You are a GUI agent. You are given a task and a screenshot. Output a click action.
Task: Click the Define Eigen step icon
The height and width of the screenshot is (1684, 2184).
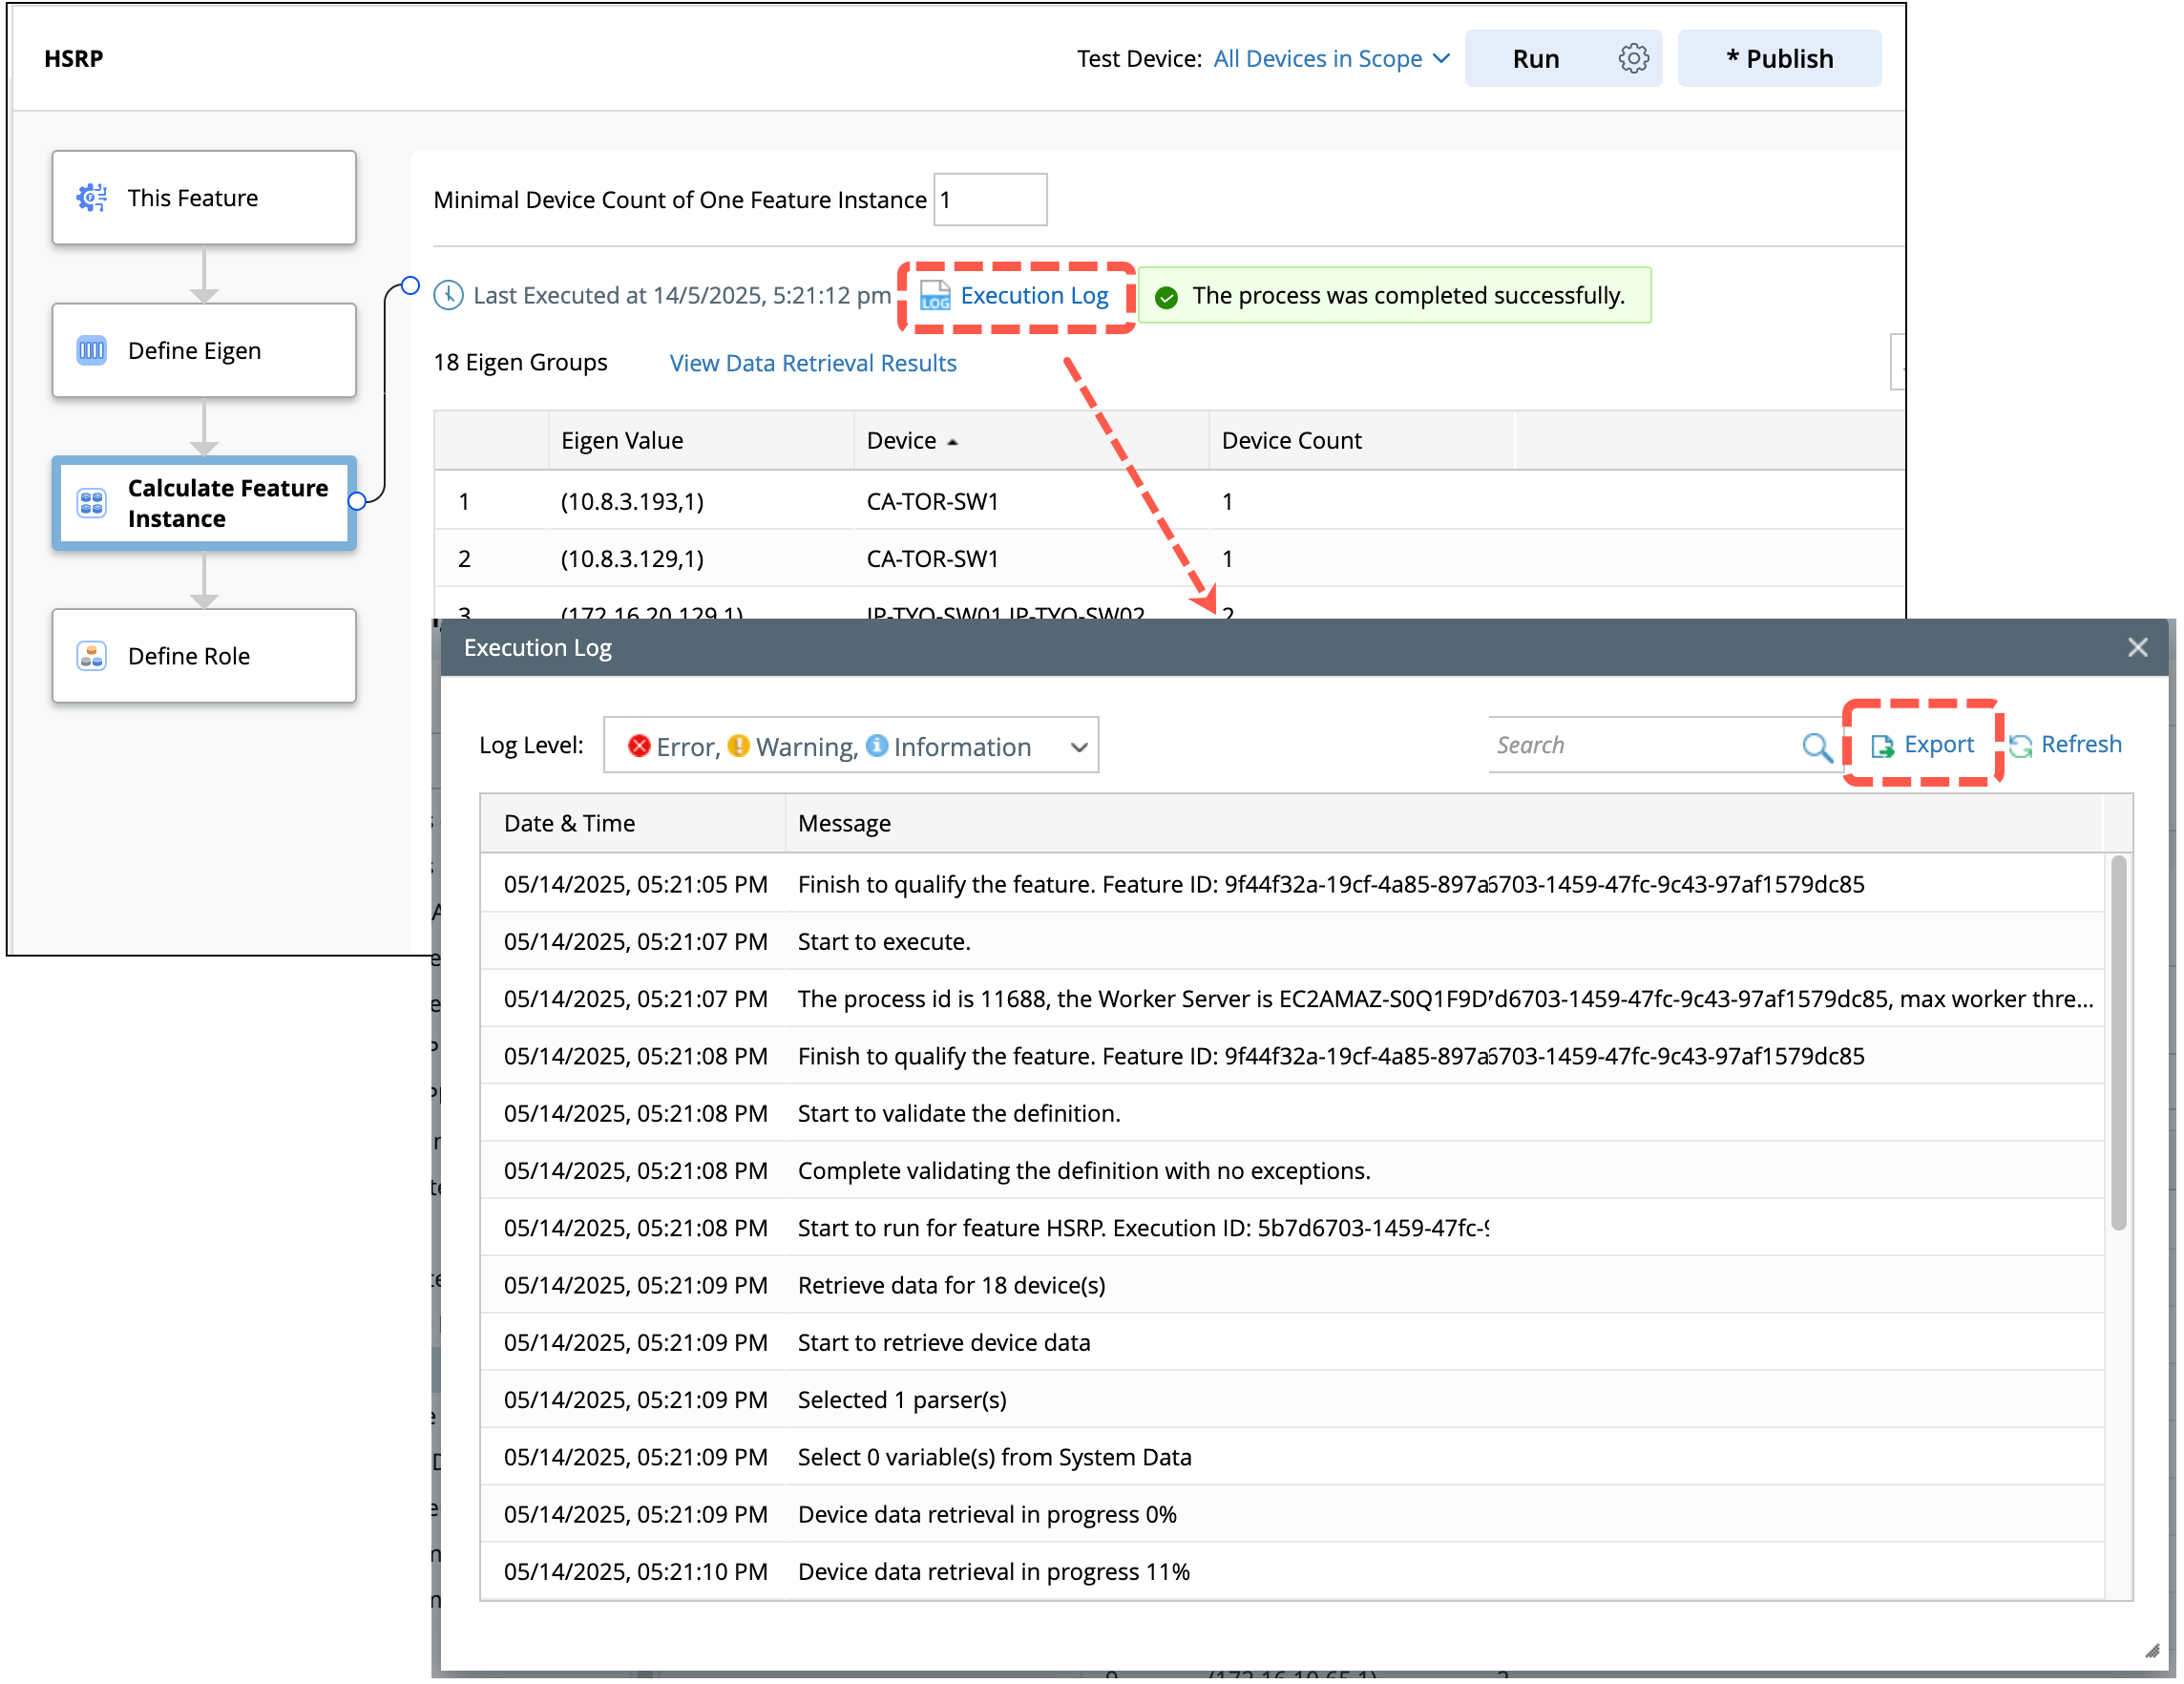click(x=92, y=351)
